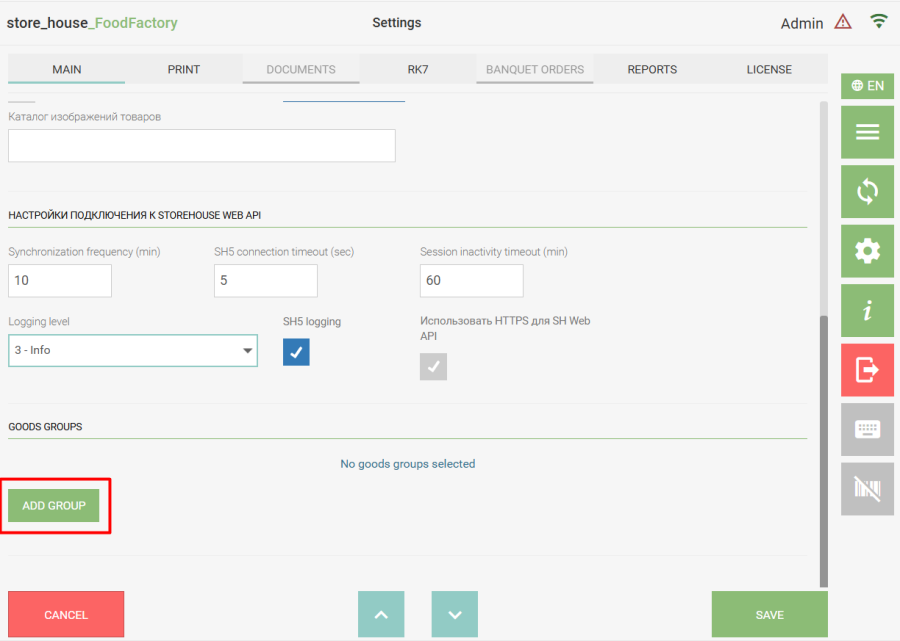Disable the SH5 logging checkbox
Viewport: 900px width, 641px height.
[296, 352]
